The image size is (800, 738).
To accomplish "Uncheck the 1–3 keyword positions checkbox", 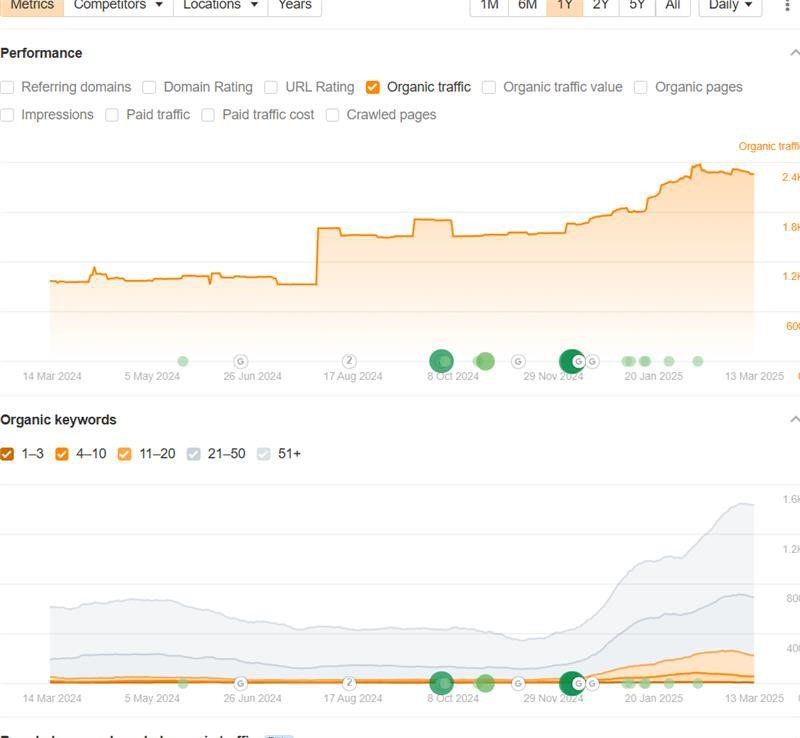I will (x=7, y=454).
